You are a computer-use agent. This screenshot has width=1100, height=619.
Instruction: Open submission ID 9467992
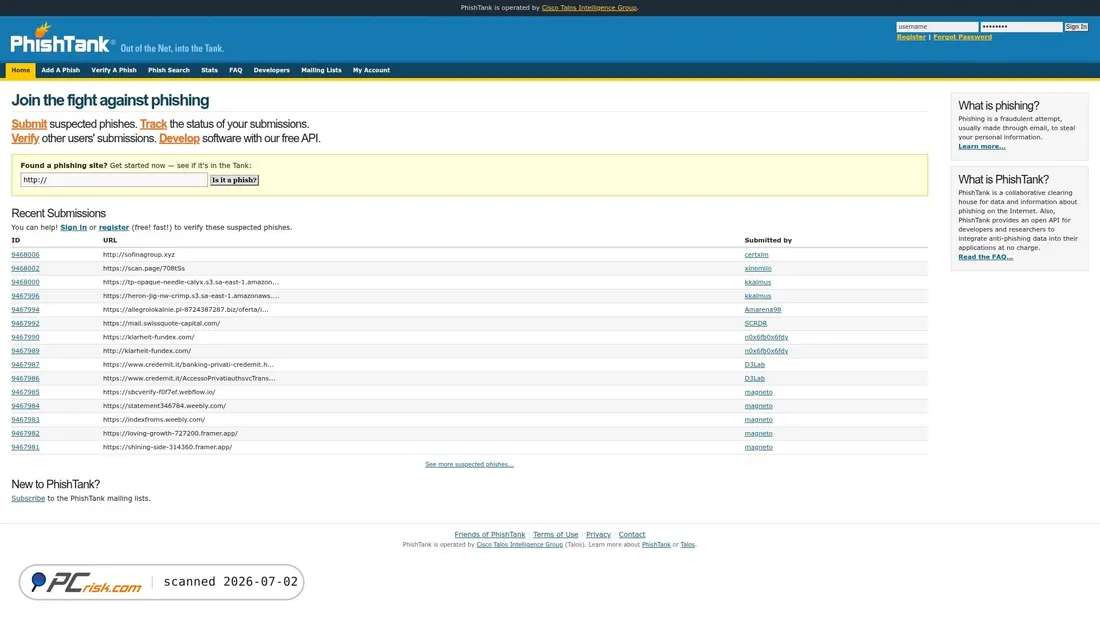click(x=25, y=324)
